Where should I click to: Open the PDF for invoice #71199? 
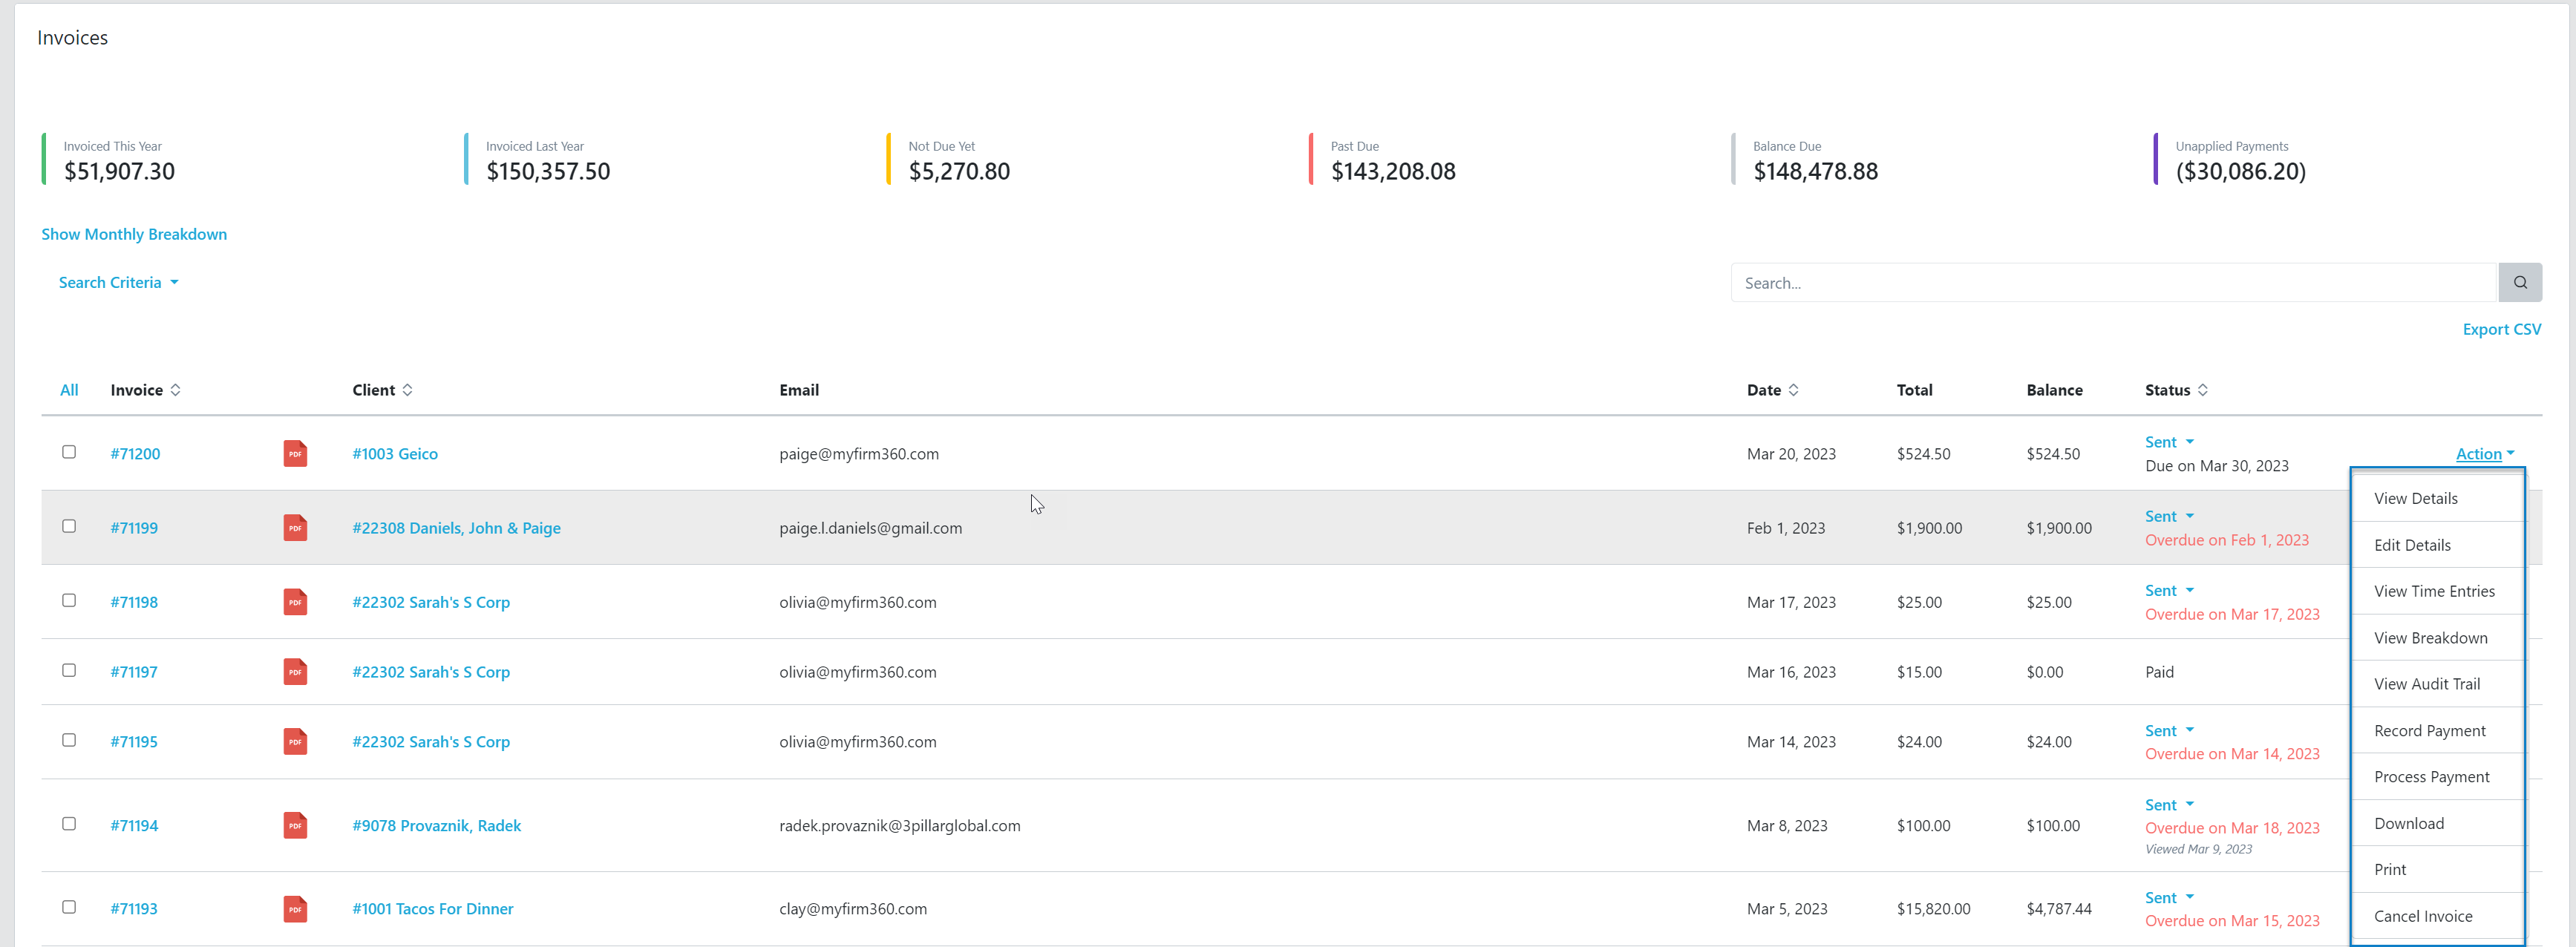coord(295,527)
